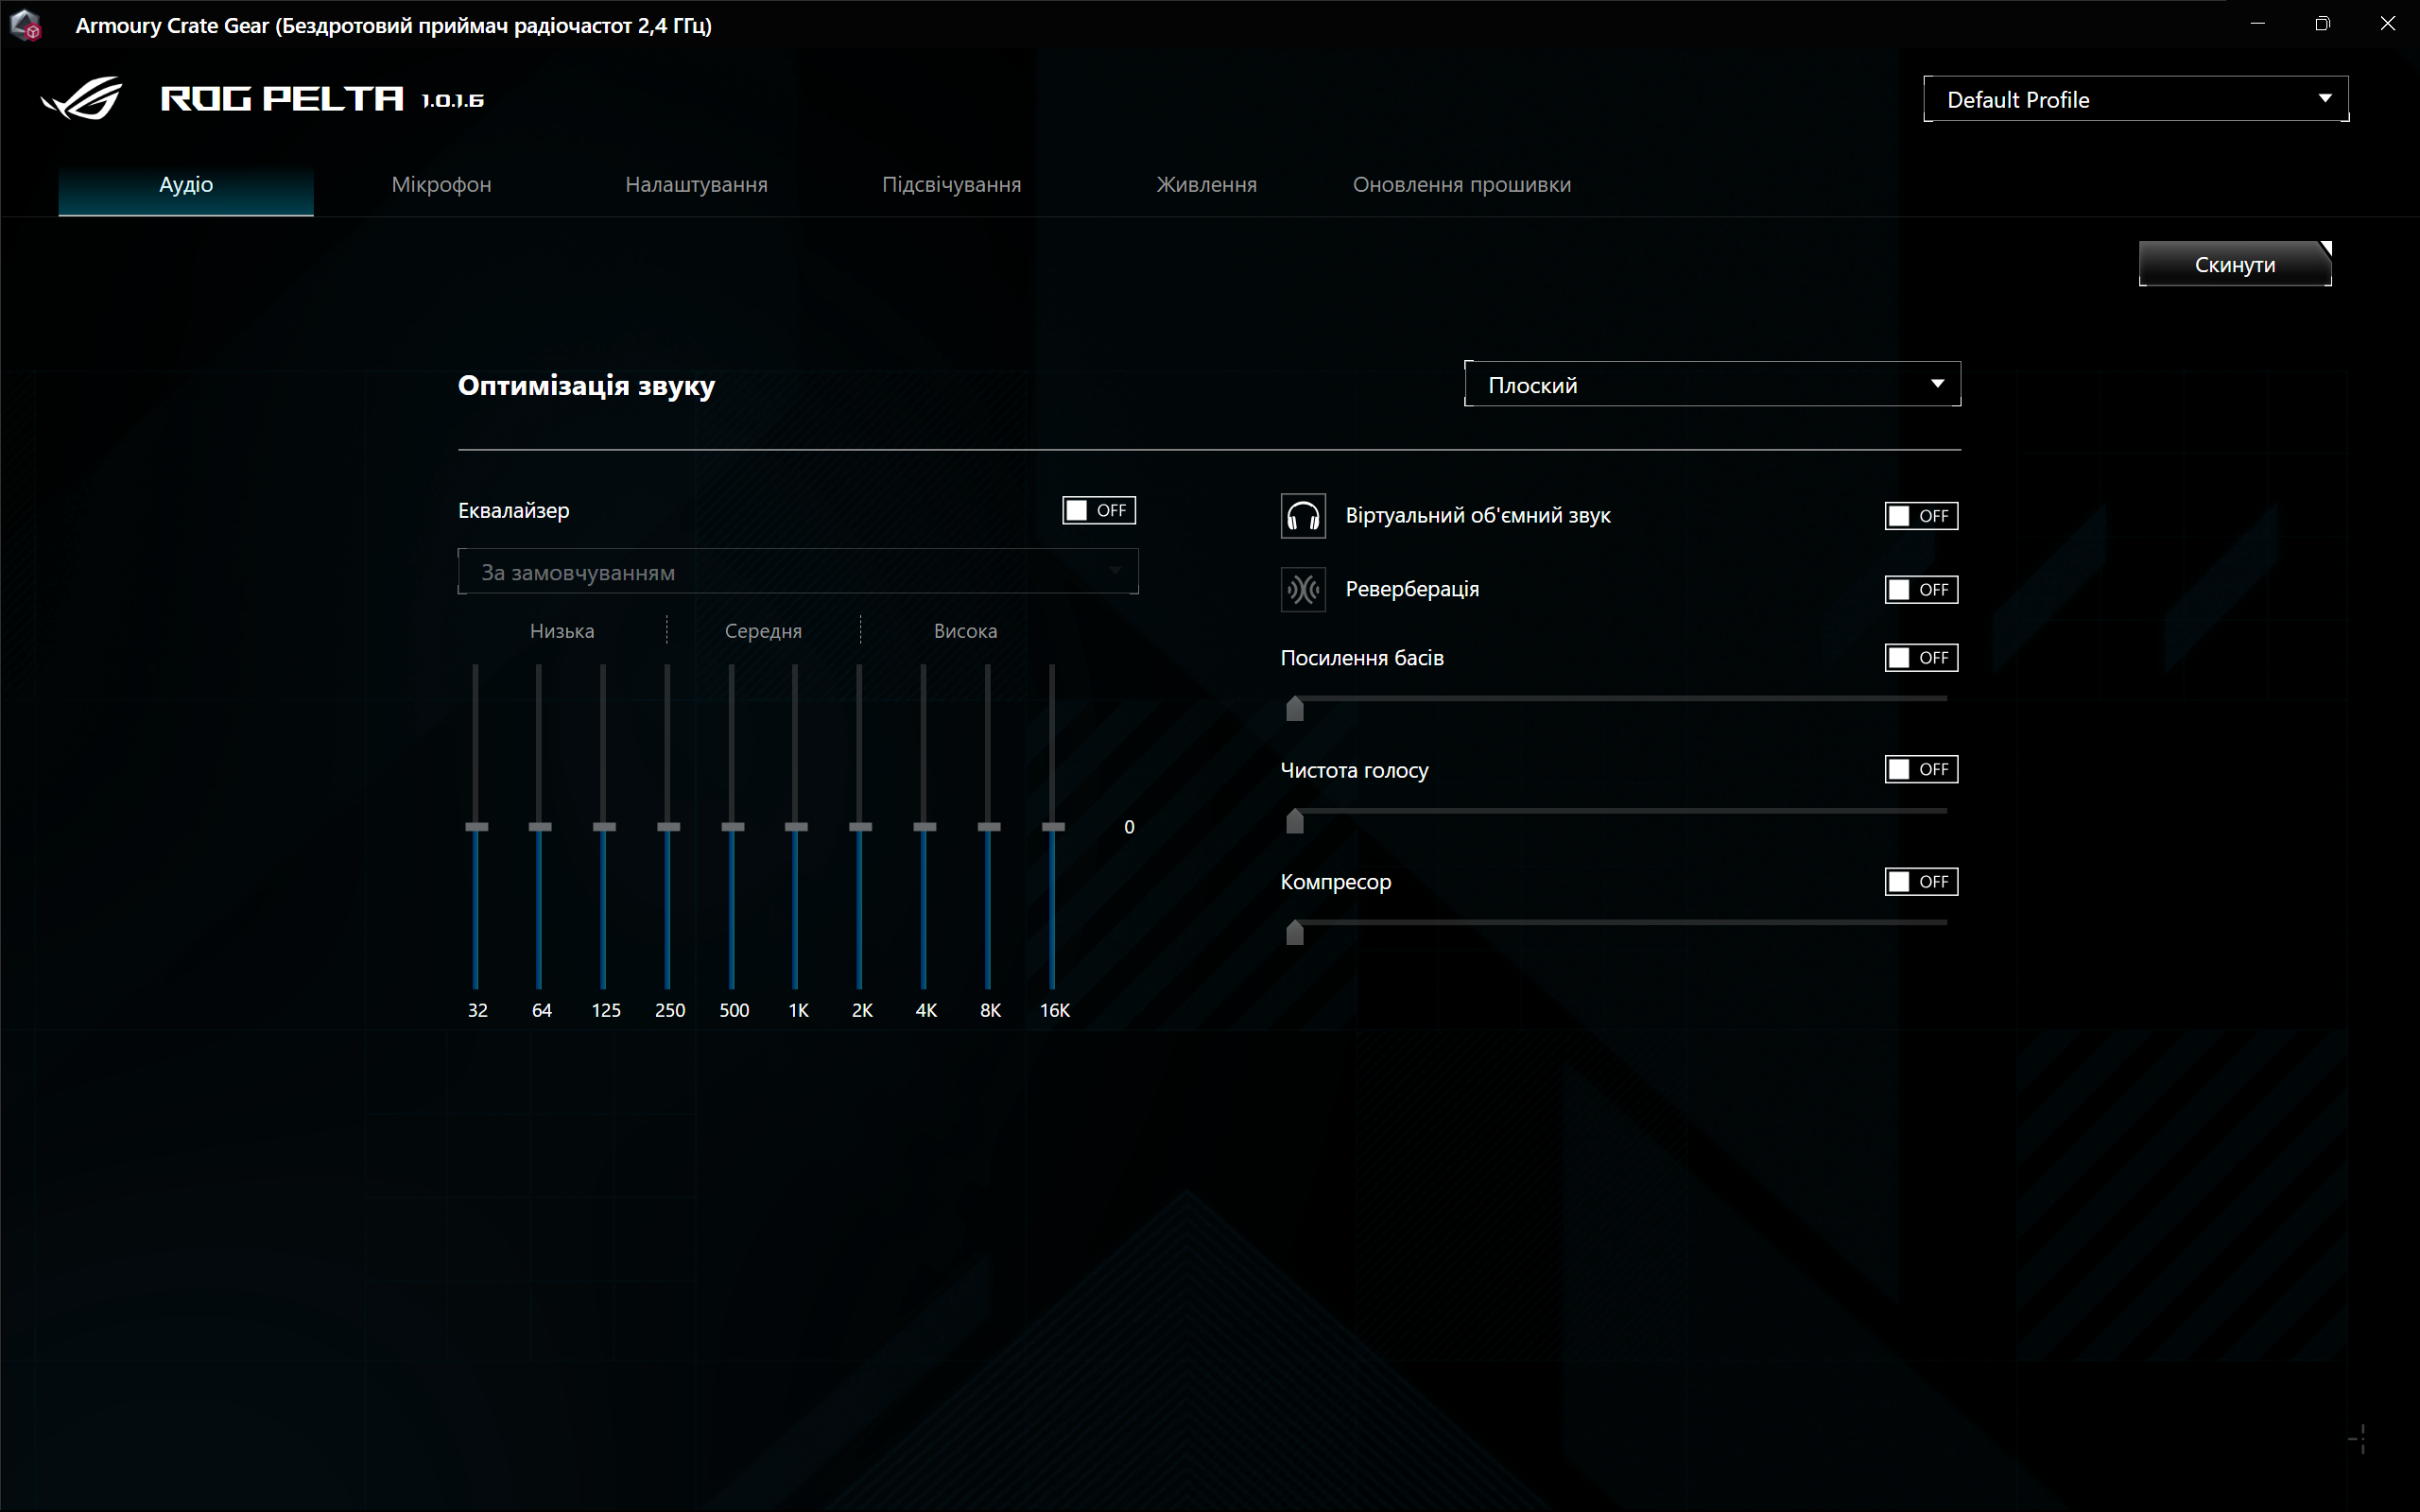Click the reverb sound wave icon
2420x1512 pixels.
[x=1303, y=589]
